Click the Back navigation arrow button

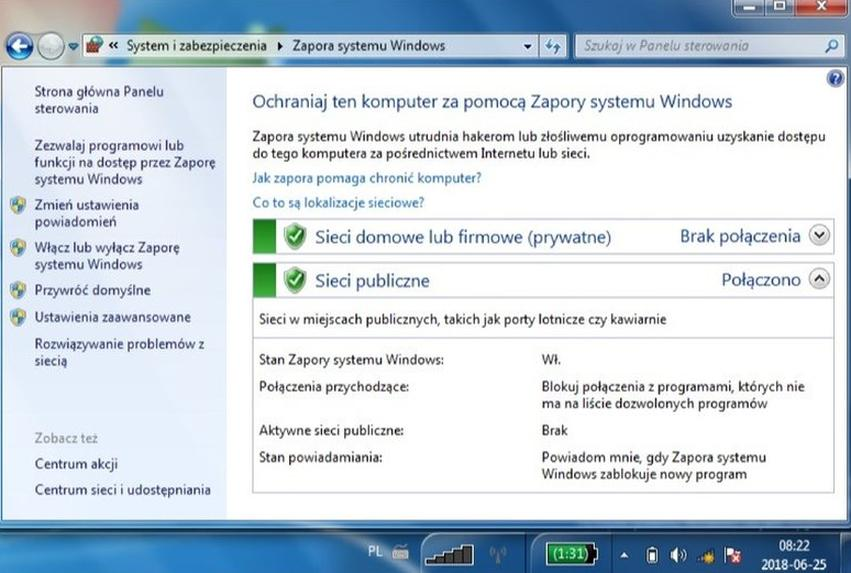(19, 46)
